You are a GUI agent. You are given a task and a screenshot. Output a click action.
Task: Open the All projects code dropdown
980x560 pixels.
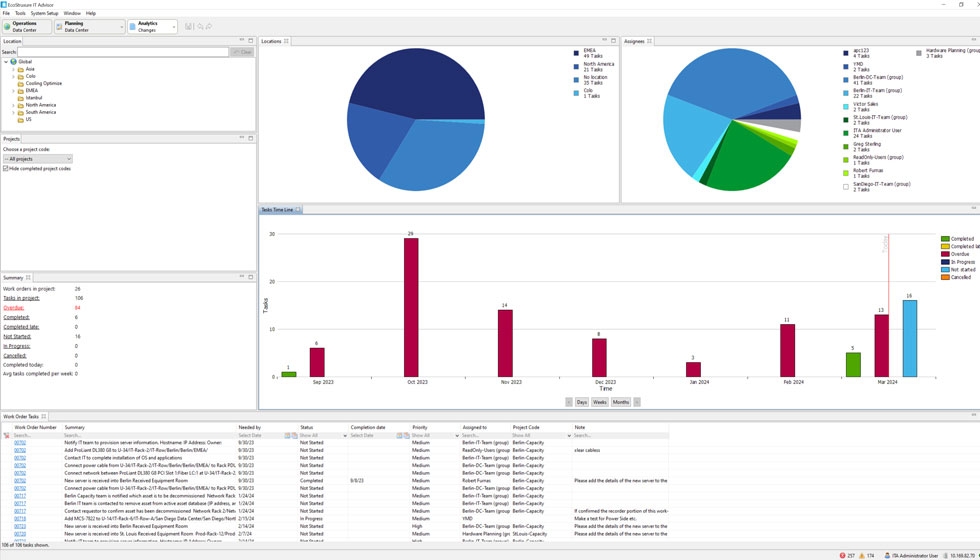[x=38, y=159]
